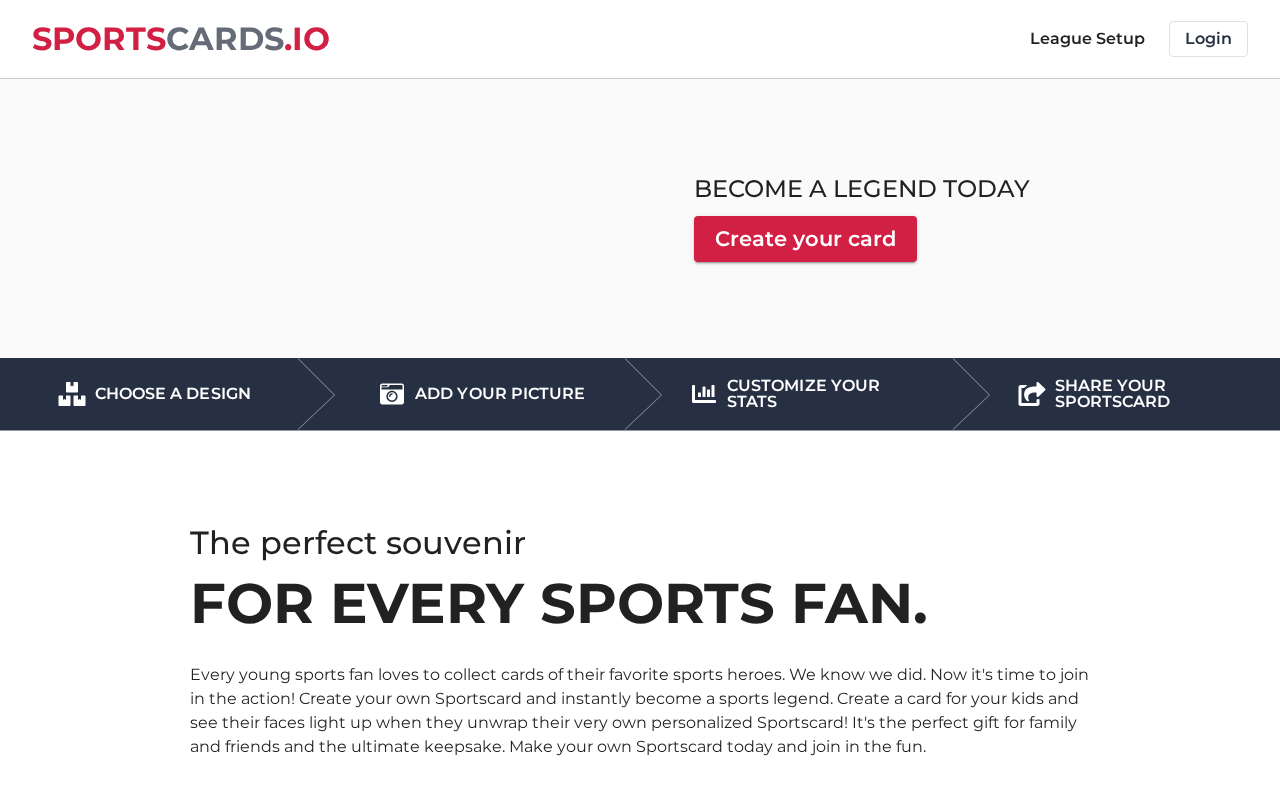Viewport: 1280px width, 800px height.
Task: Click the arrow divider after Customize Your Stats
Action: tap(971, 394)
